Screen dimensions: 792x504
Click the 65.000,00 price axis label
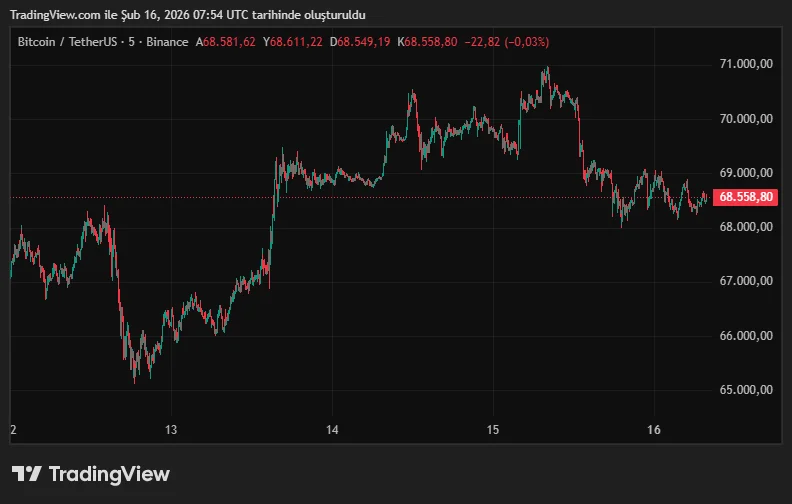(x=746, y=389)
